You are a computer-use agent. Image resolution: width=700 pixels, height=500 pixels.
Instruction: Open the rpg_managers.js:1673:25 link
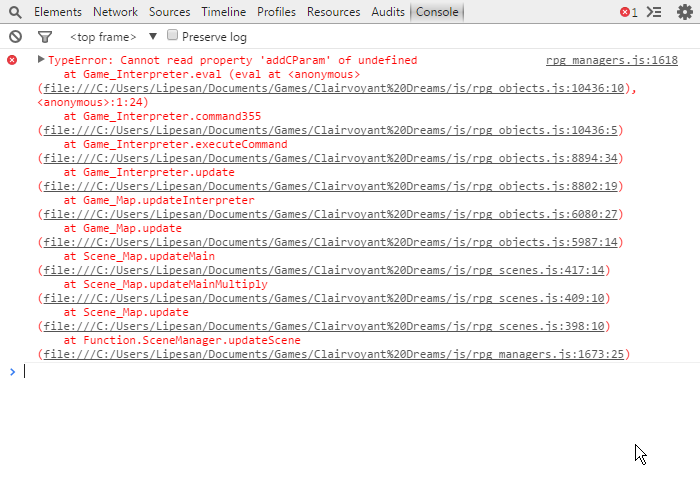(333, 354)
